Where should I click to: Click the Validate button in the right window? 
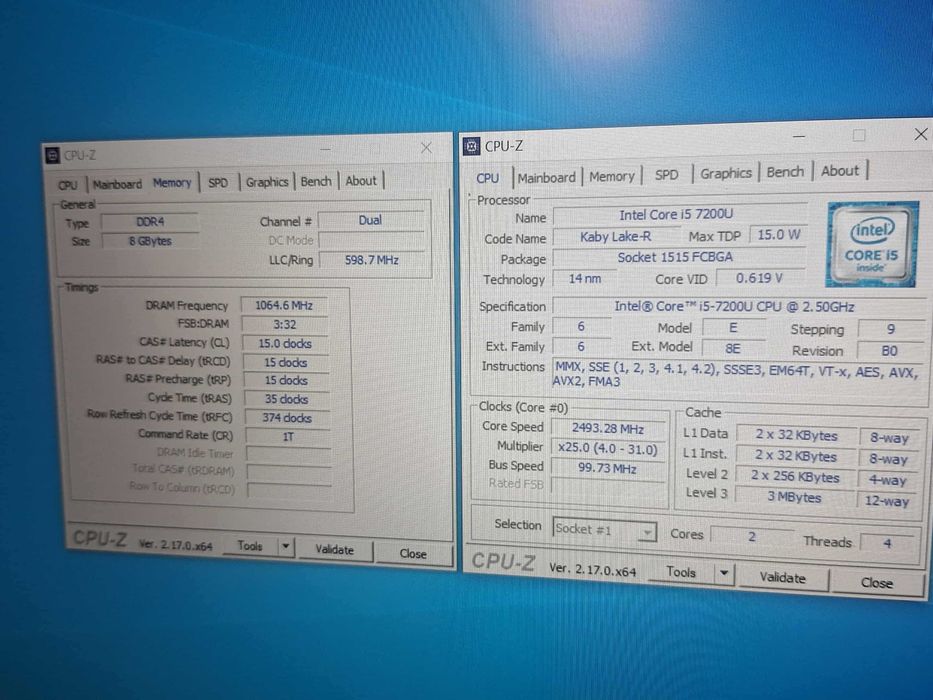(x=782, y=577)
